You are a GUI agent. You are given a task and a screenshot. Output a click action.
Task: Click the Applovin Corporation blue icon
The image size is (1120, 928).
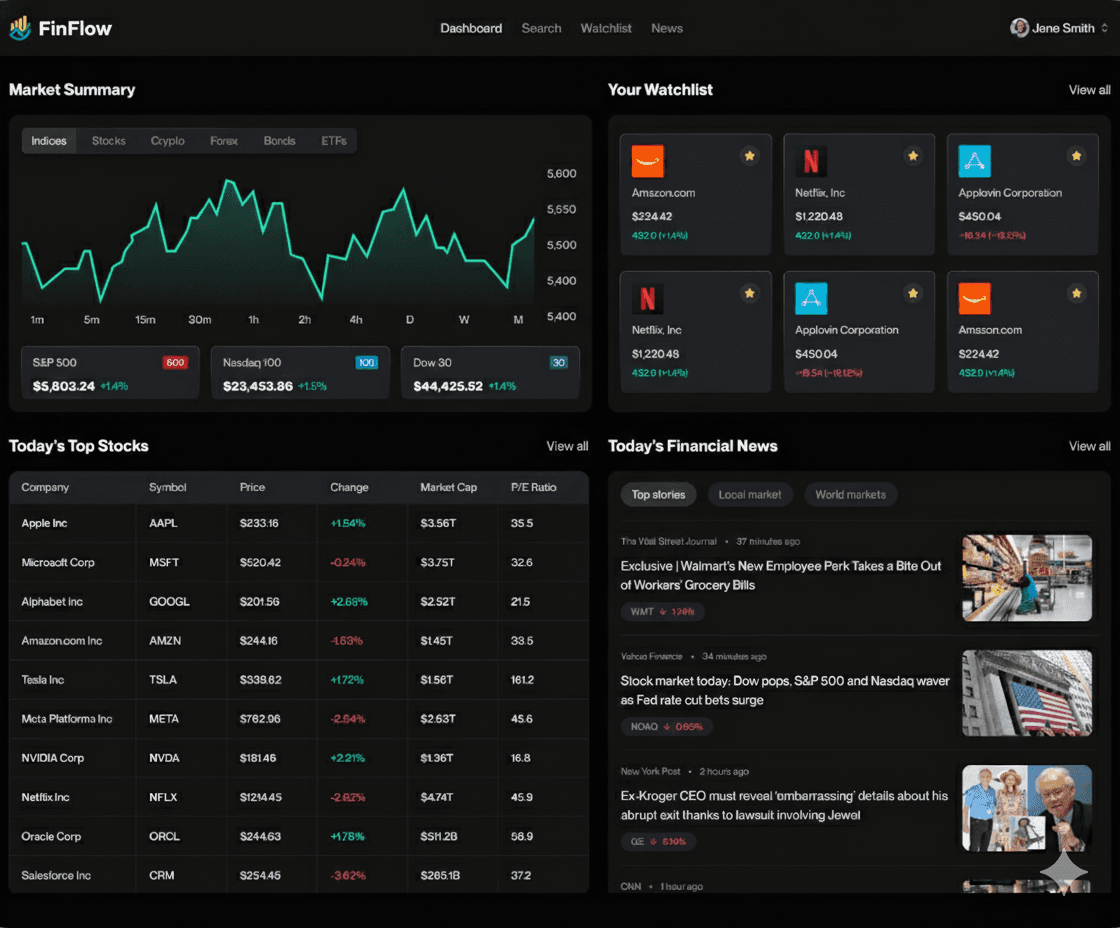pos(975,160)
